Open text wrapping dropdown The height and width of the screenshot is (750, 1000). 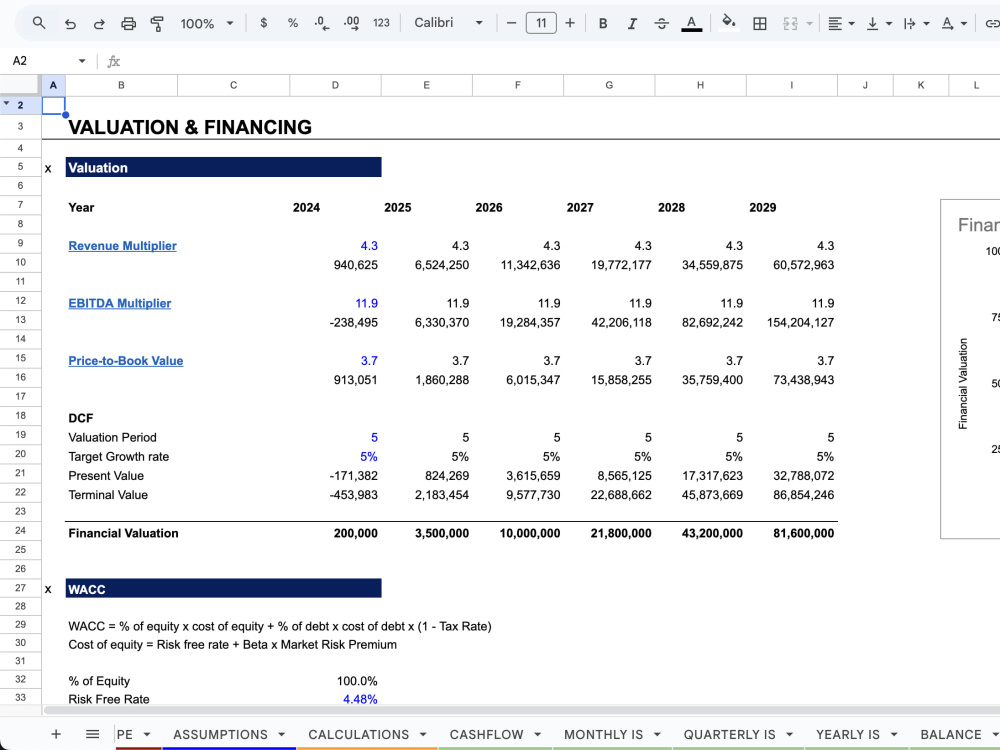click(x=916, y=24)
